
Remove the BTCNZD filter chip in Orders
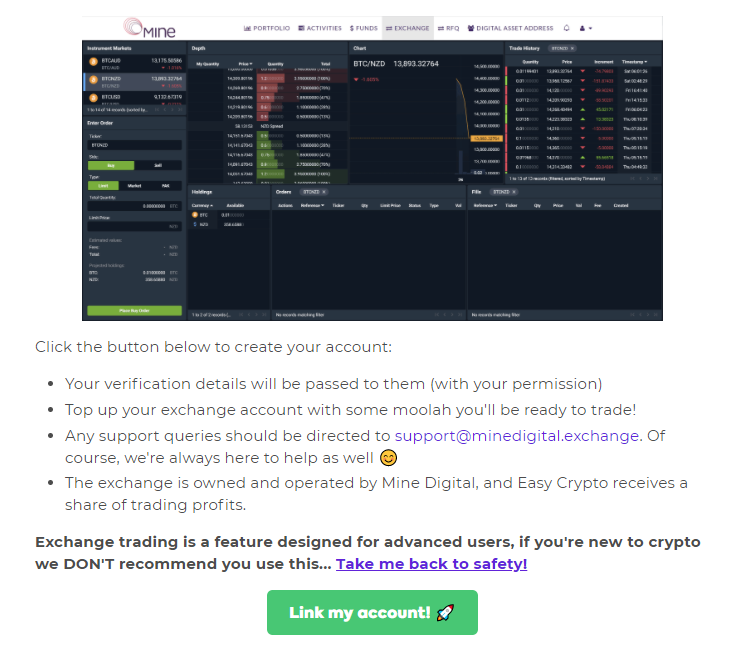[324, 192]
